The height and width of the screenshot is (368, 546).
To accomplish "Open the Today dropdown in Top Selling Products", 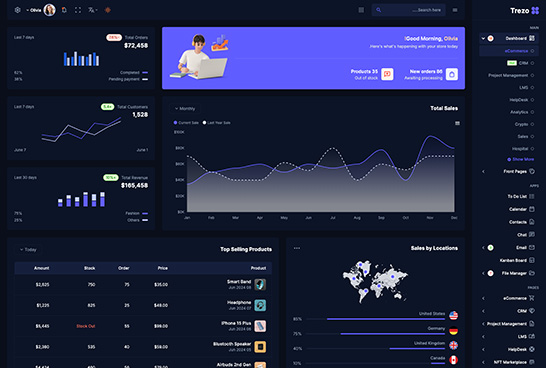I will (x=28, y=250).
